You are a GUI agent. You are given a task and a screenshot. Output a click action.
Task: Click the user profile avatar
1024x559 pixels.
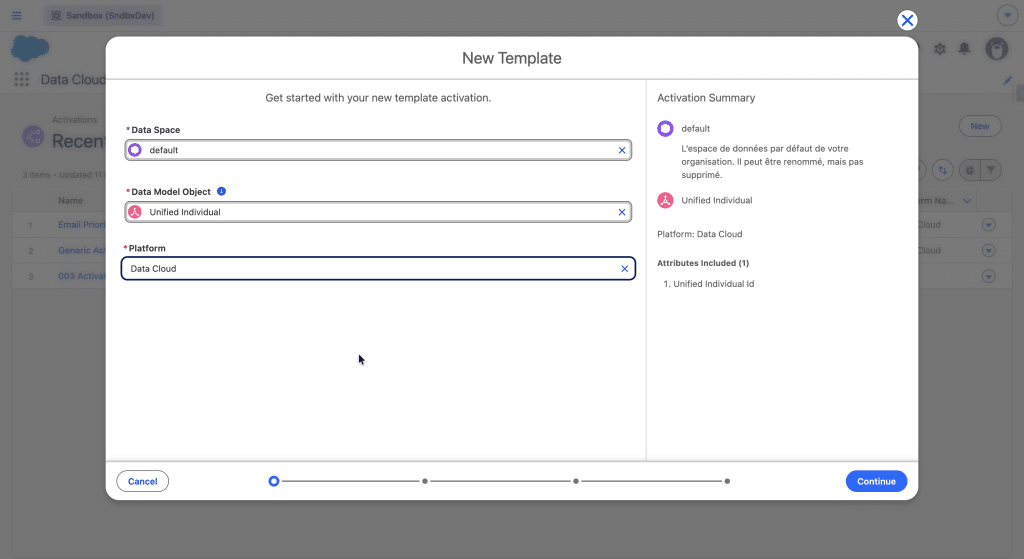click(x=995, y=49)
